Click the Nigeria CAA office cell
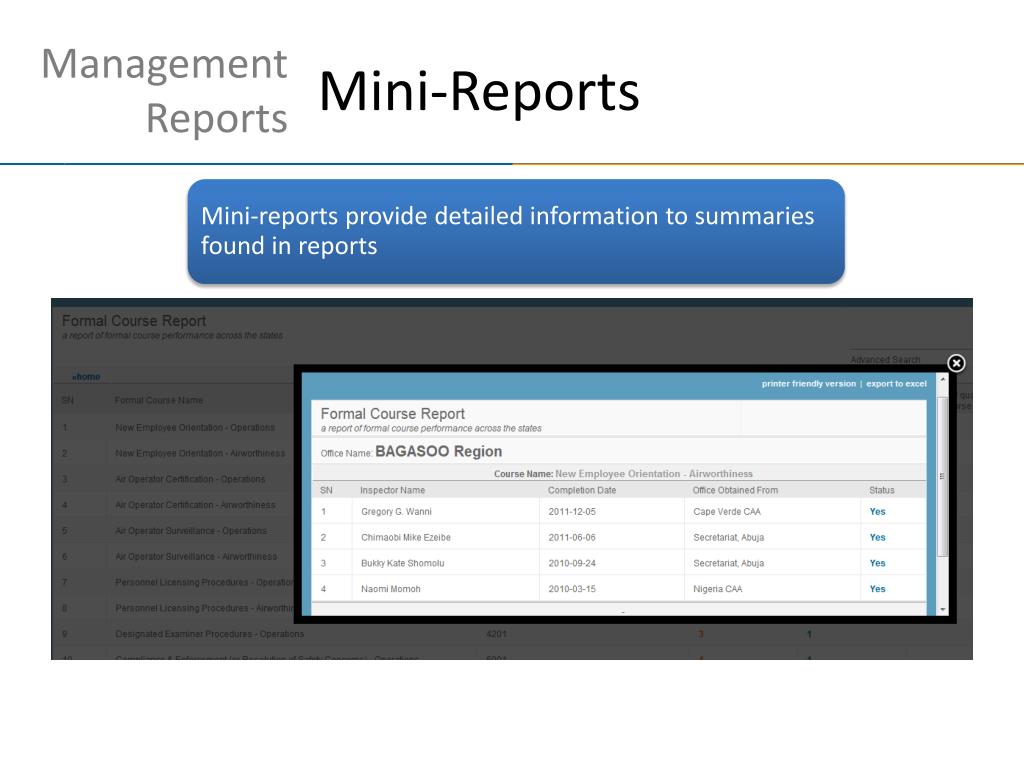Image resolution: width=1024 pixels, height=768 pixels. coord(718,589)
